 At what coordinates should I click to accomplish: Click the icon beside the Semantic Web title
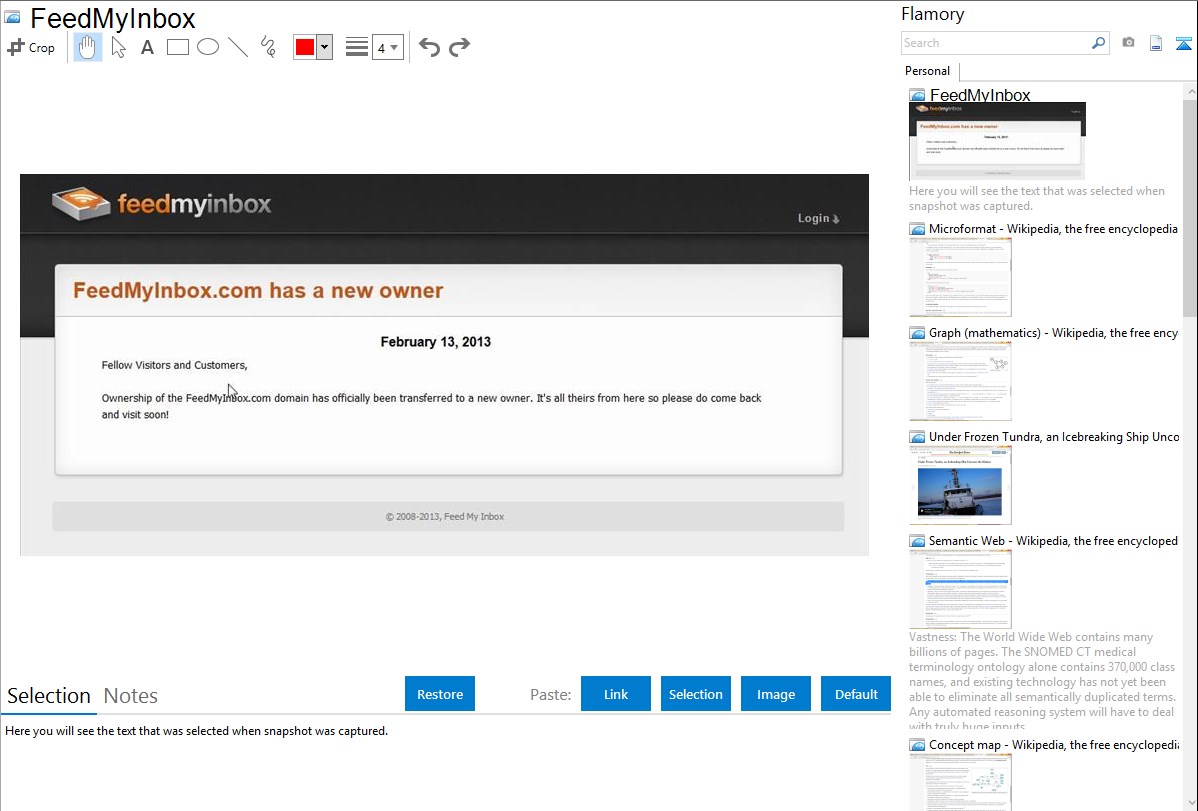917,541
